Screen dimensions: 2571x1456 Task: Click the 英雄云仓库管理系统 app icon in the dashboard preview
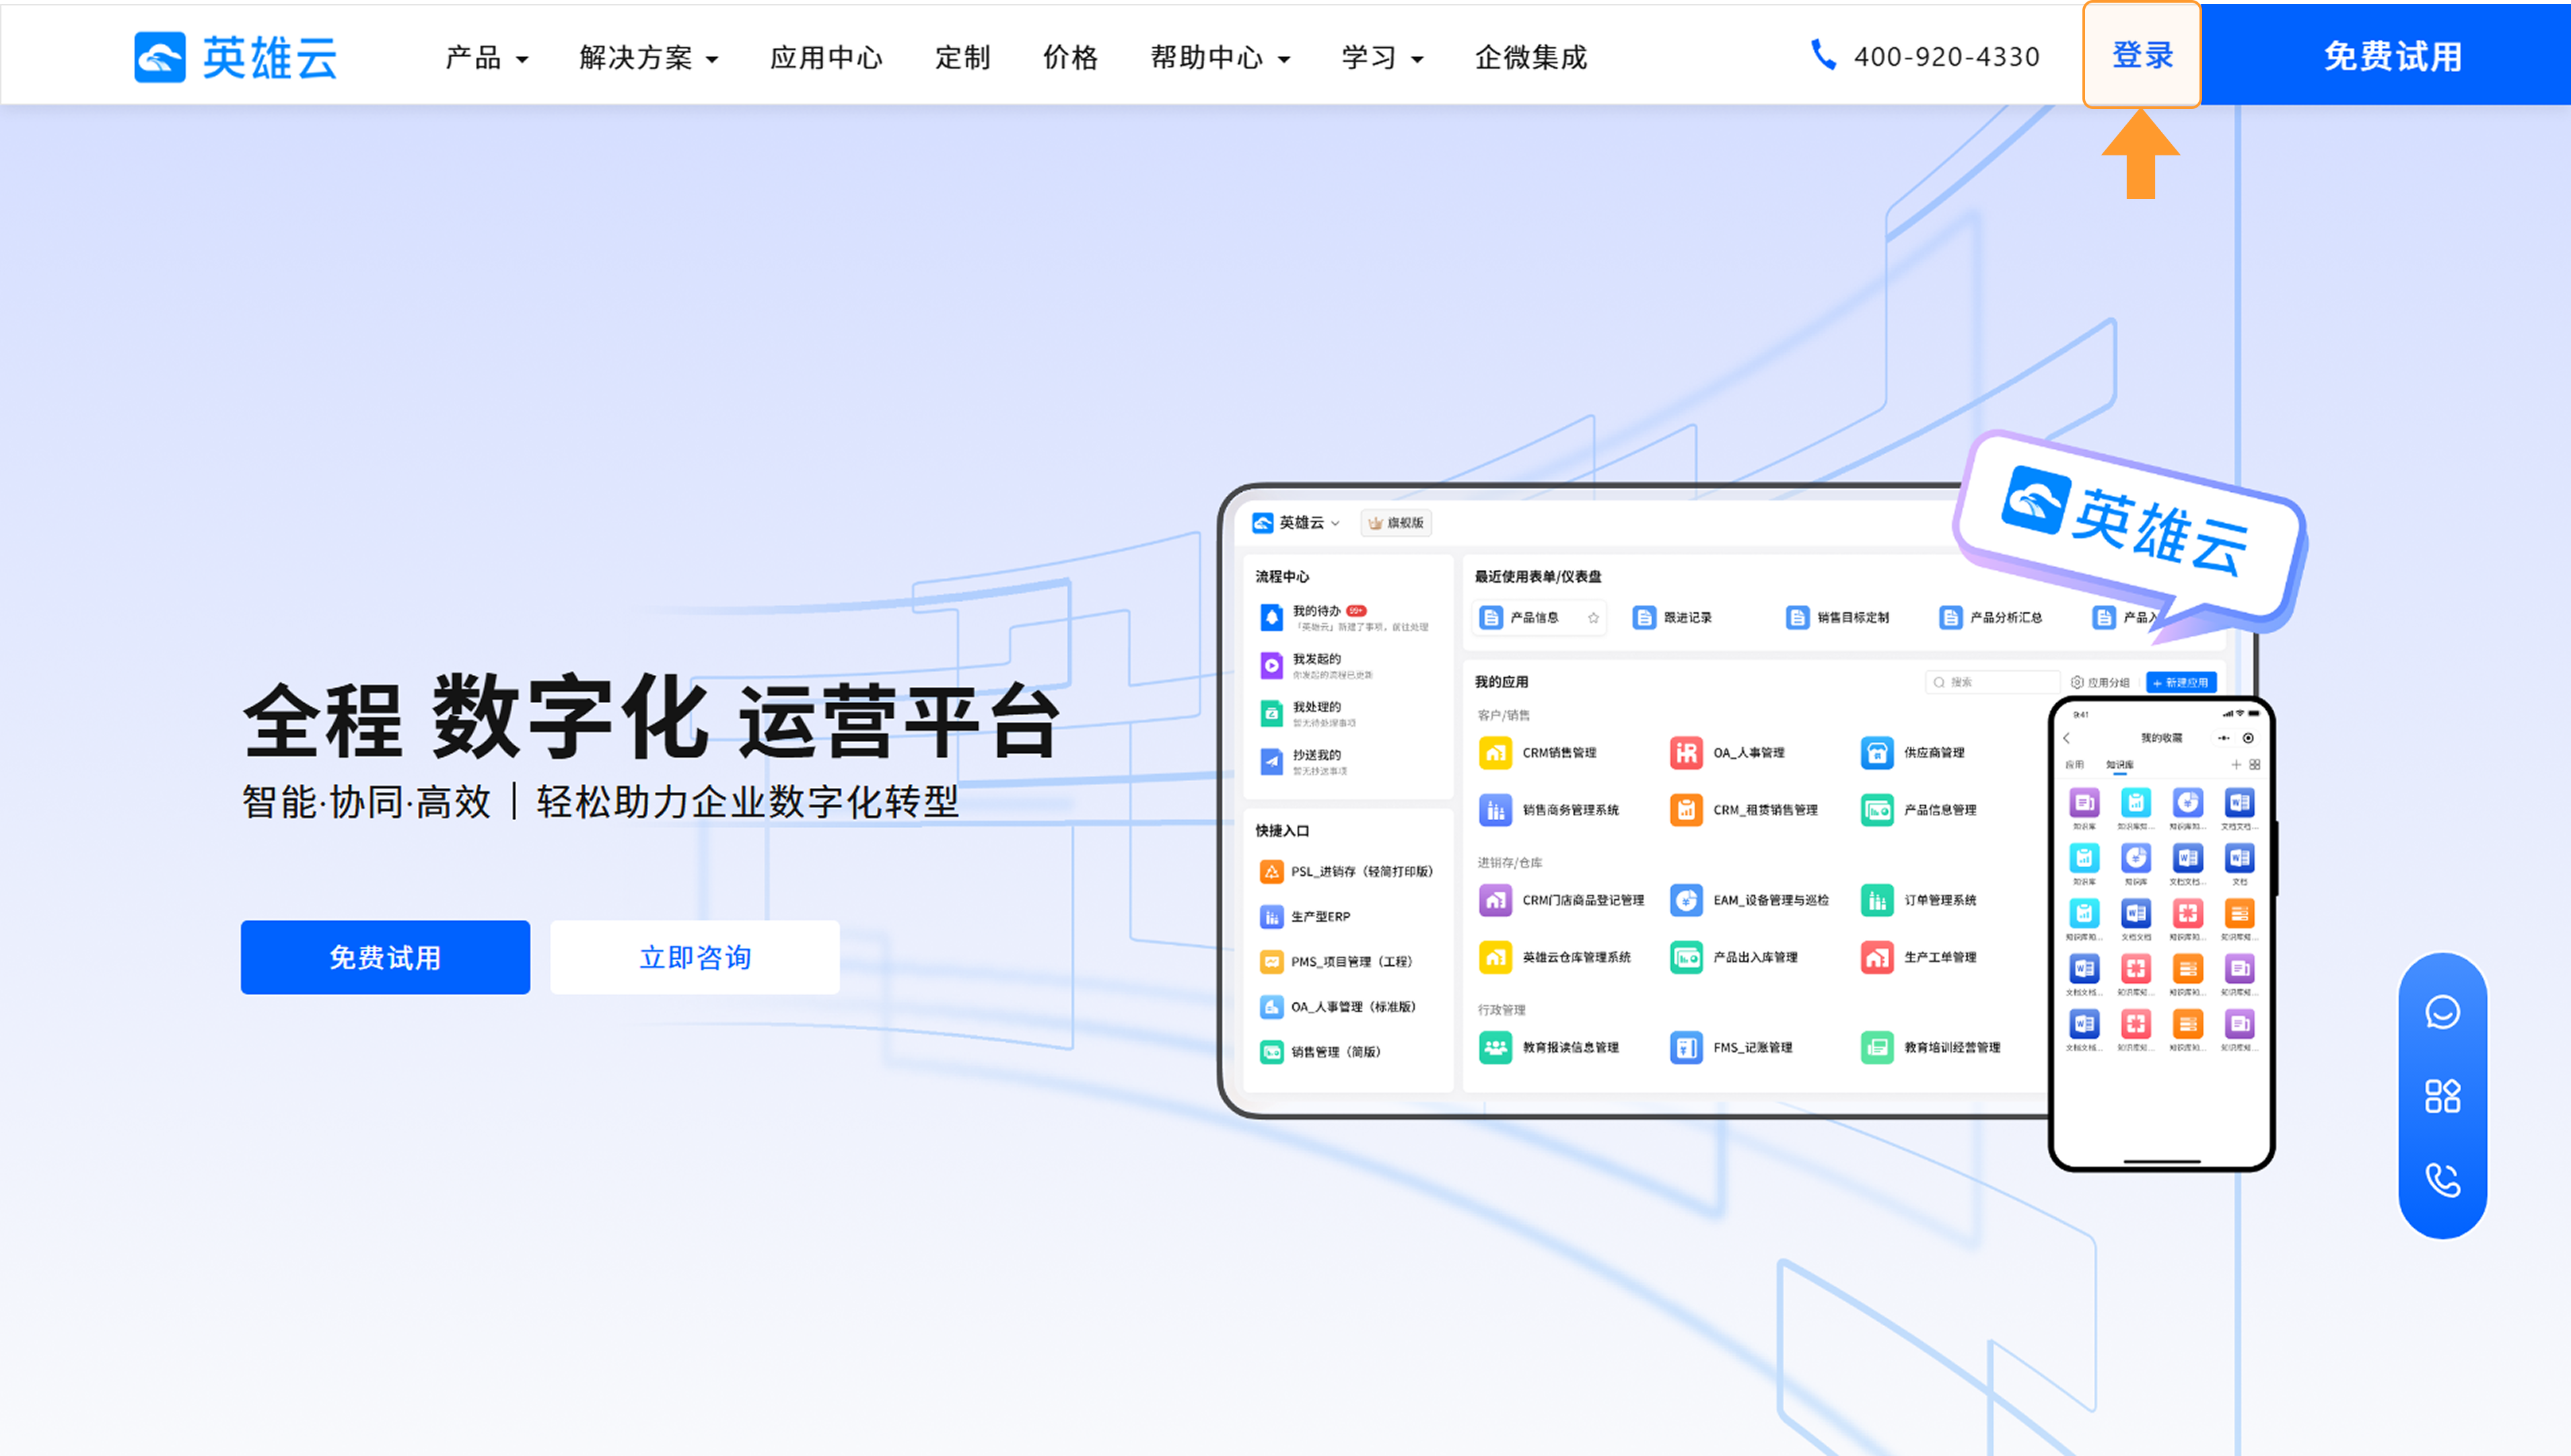(1495, 957)
